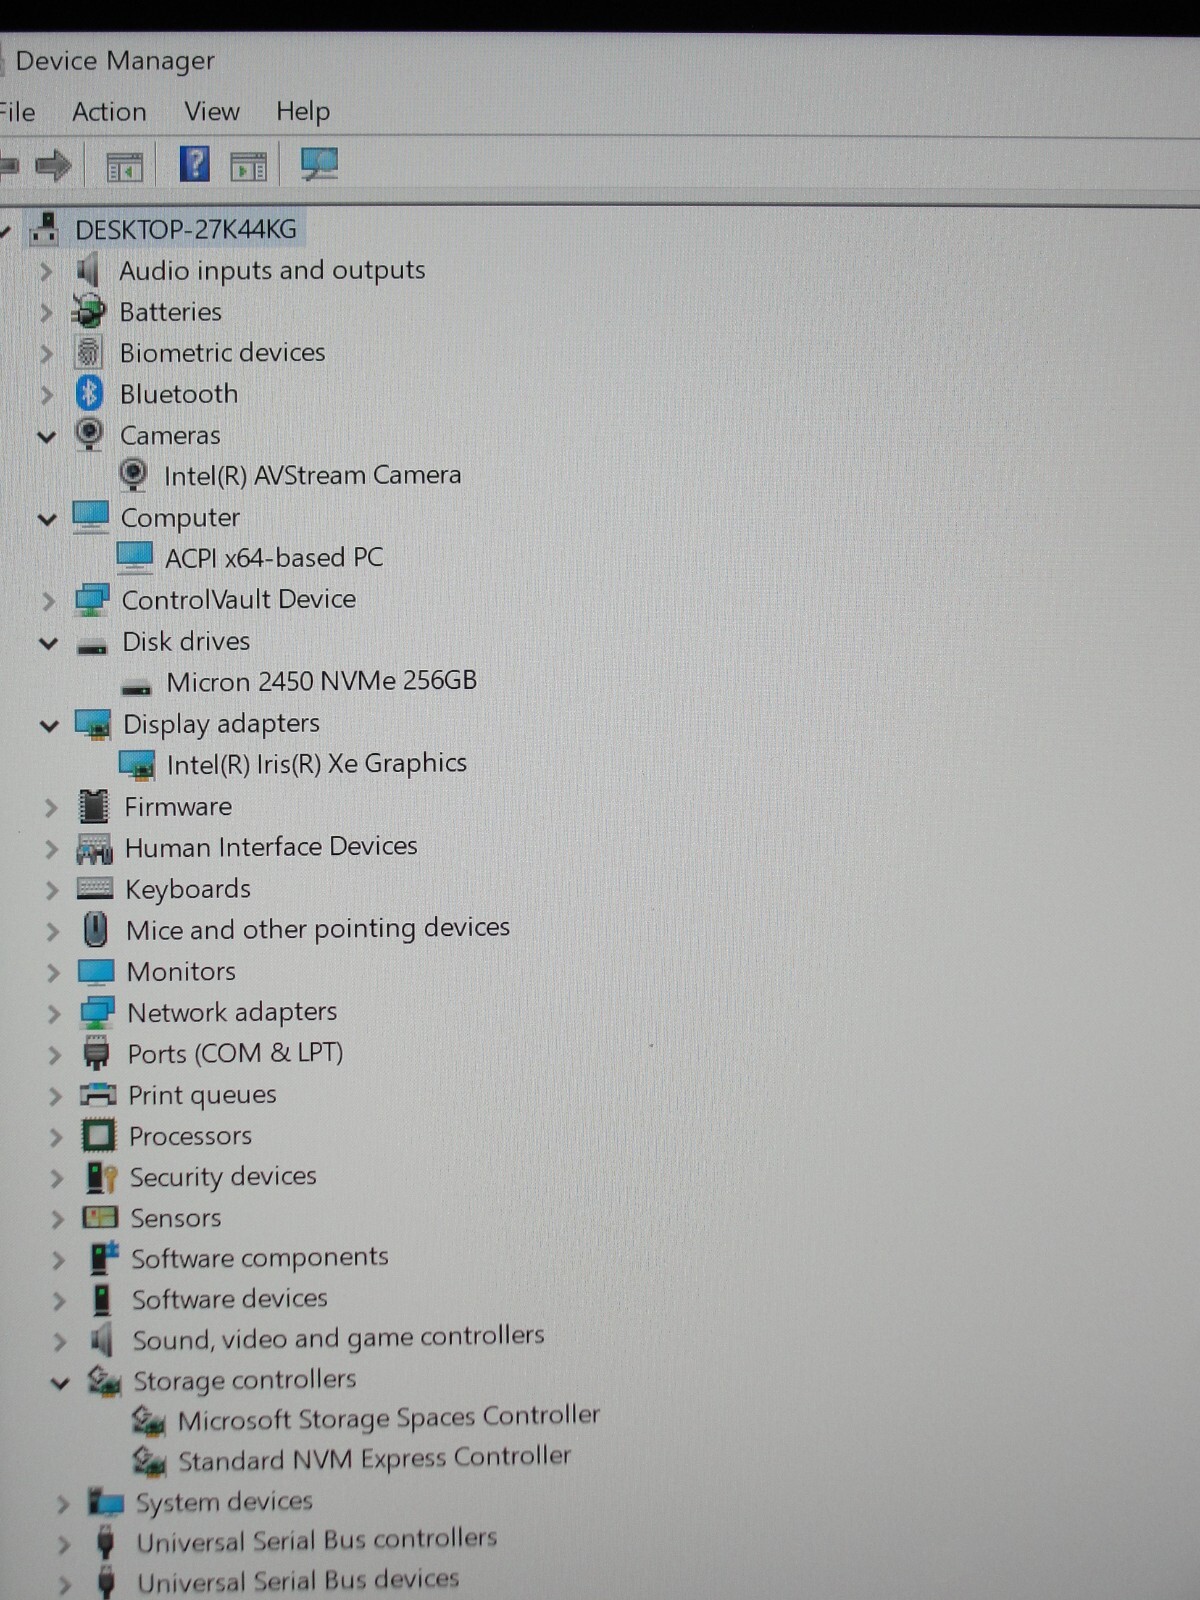The width and height of the screenshot is (1200, 1600).
Task: Expand the Batteries category
Action: pos(45,312)
